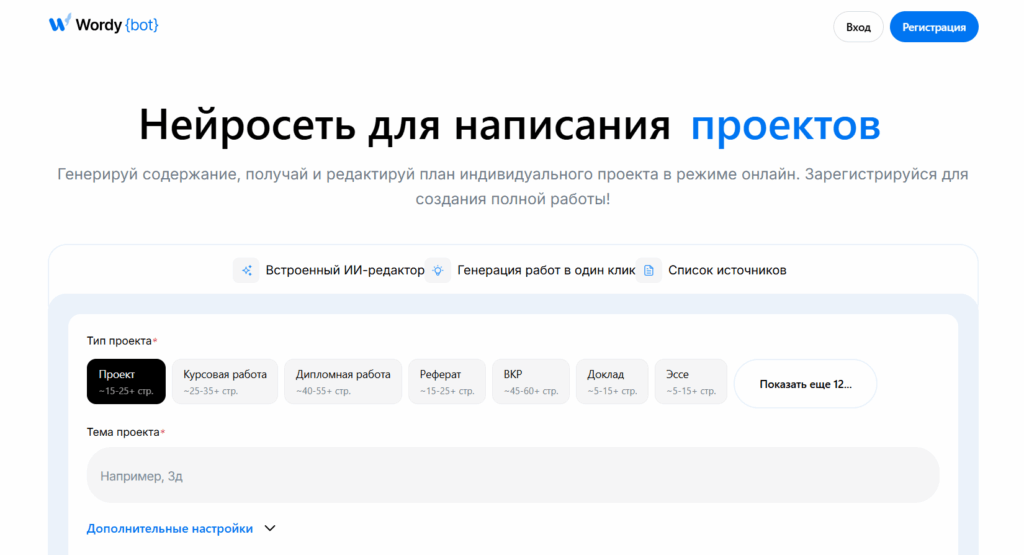Click the Wordy W logo icon
1024x555 pixels.
pyautogui.click(x=59, y=23)
